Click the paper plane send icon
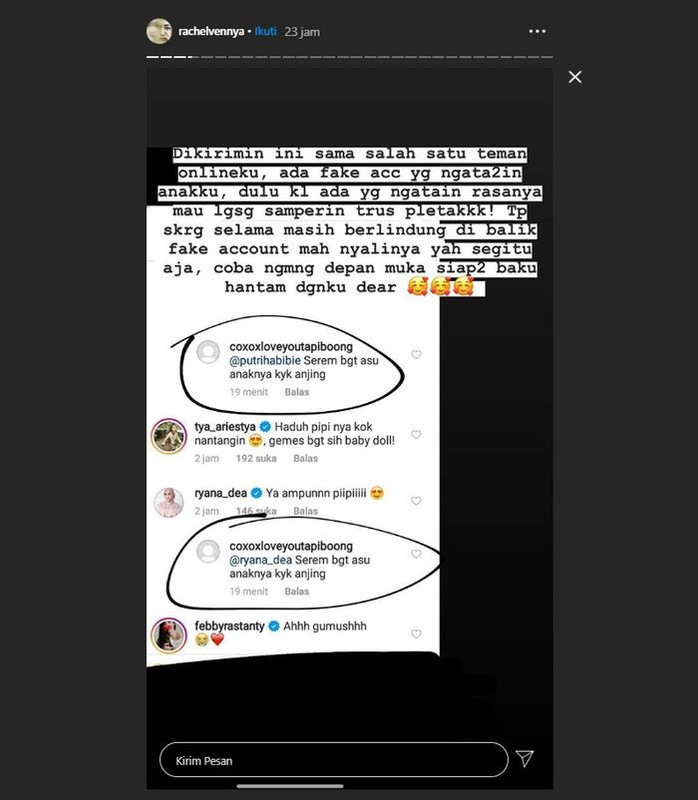This screenshot has height=800, width=698. (525, 758)
